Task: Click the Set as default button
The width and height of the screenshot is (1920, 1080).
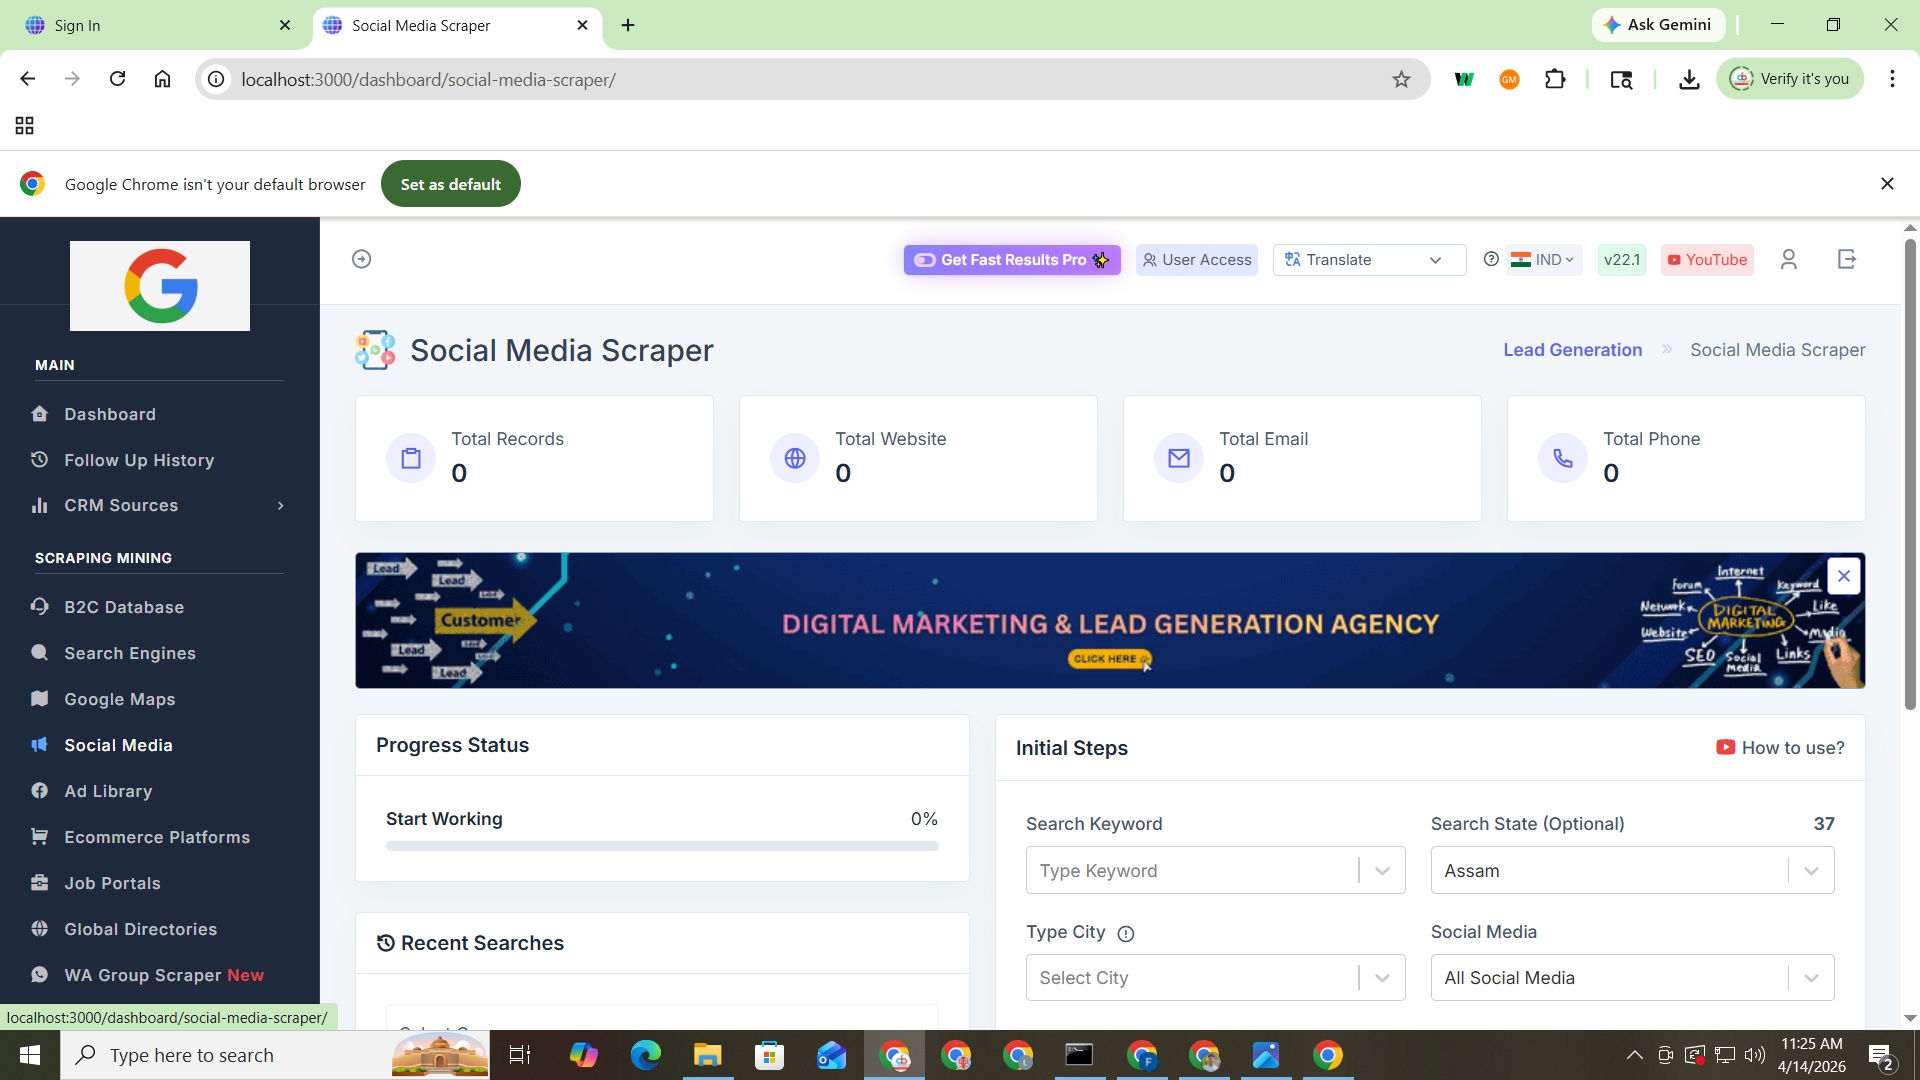Action: click(451, 184)
